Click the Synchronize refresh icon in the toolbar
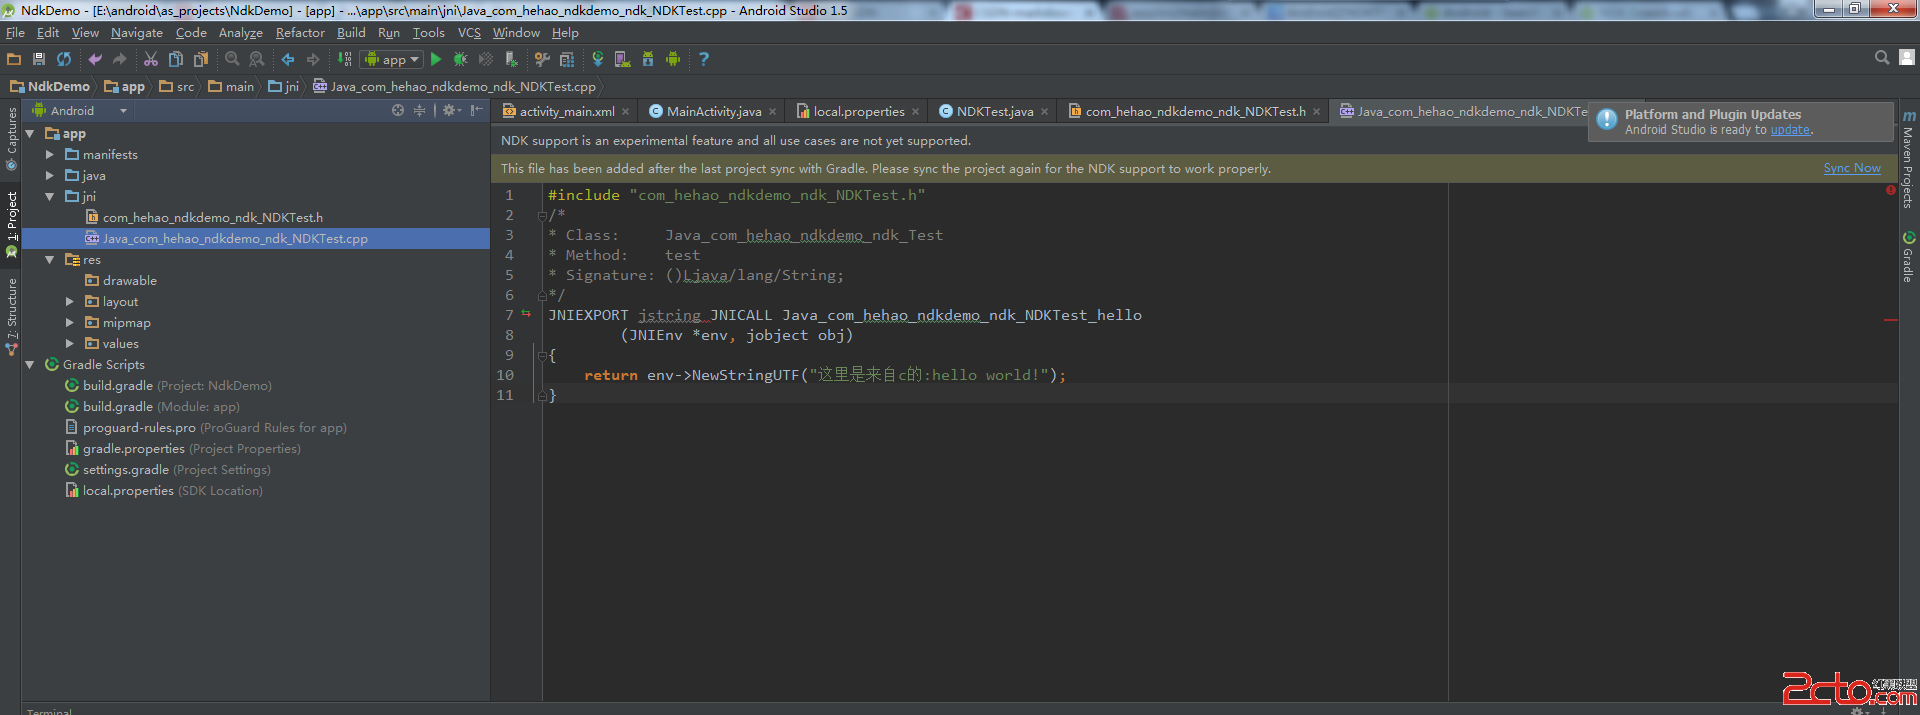 pyautogui.click(x=64, y=60)
